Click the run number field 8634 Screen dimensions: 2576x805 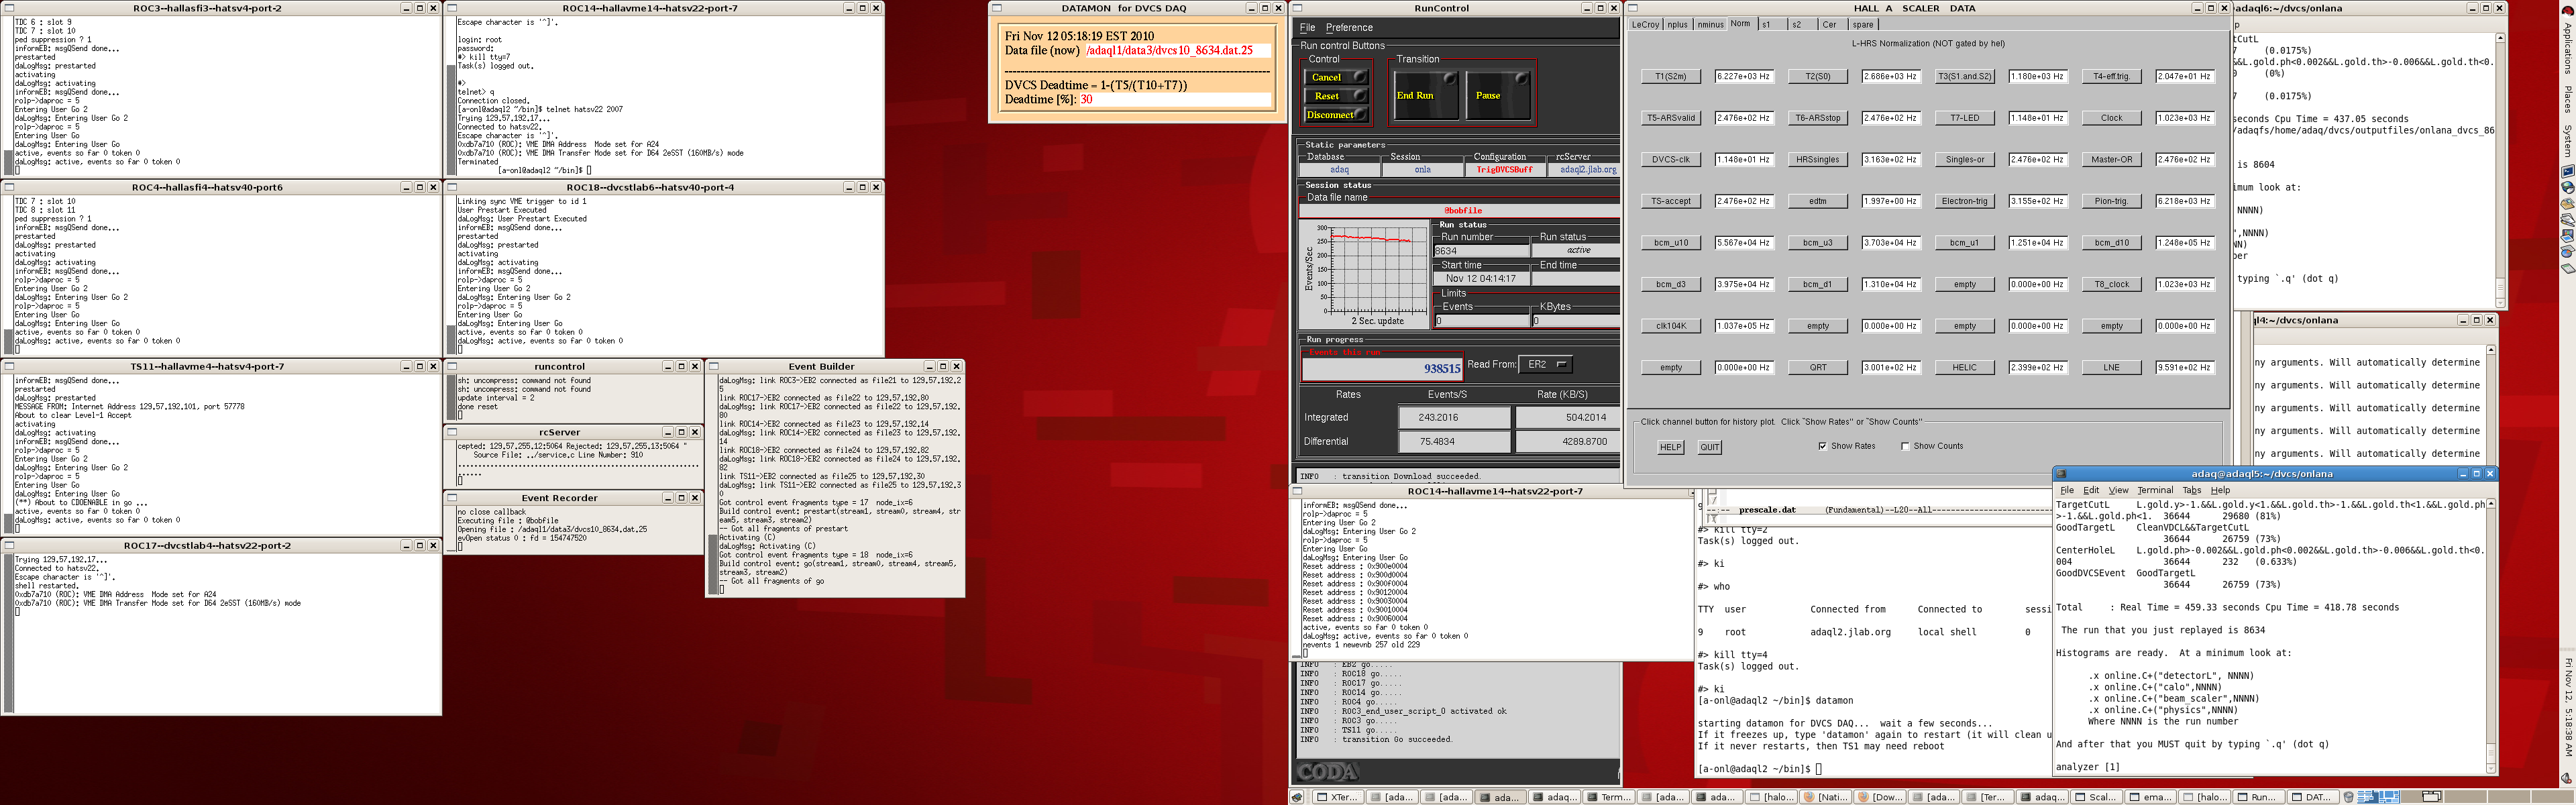click(1482, 251)
